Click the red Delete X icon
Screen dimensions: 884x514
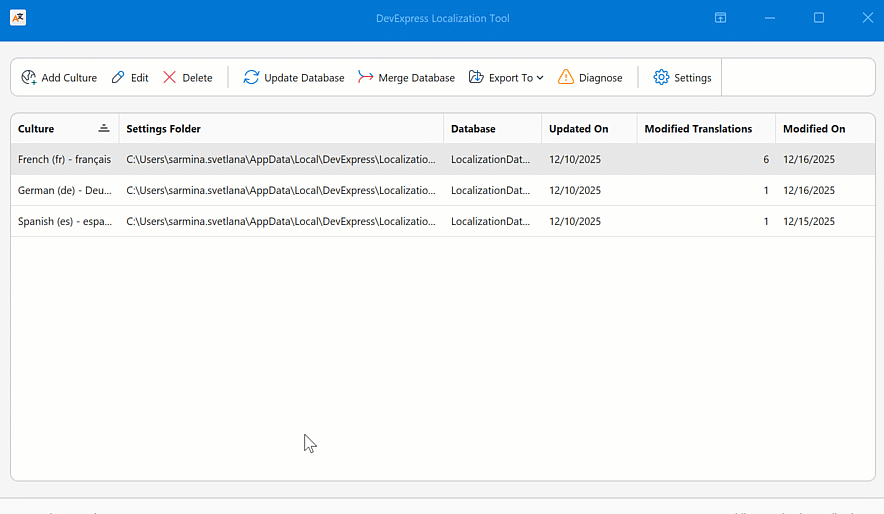click(169, 77)
